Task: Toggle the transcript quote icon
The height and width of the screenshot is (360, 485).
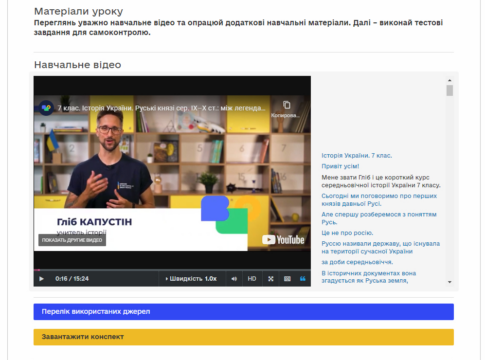Action: (303, 279)
